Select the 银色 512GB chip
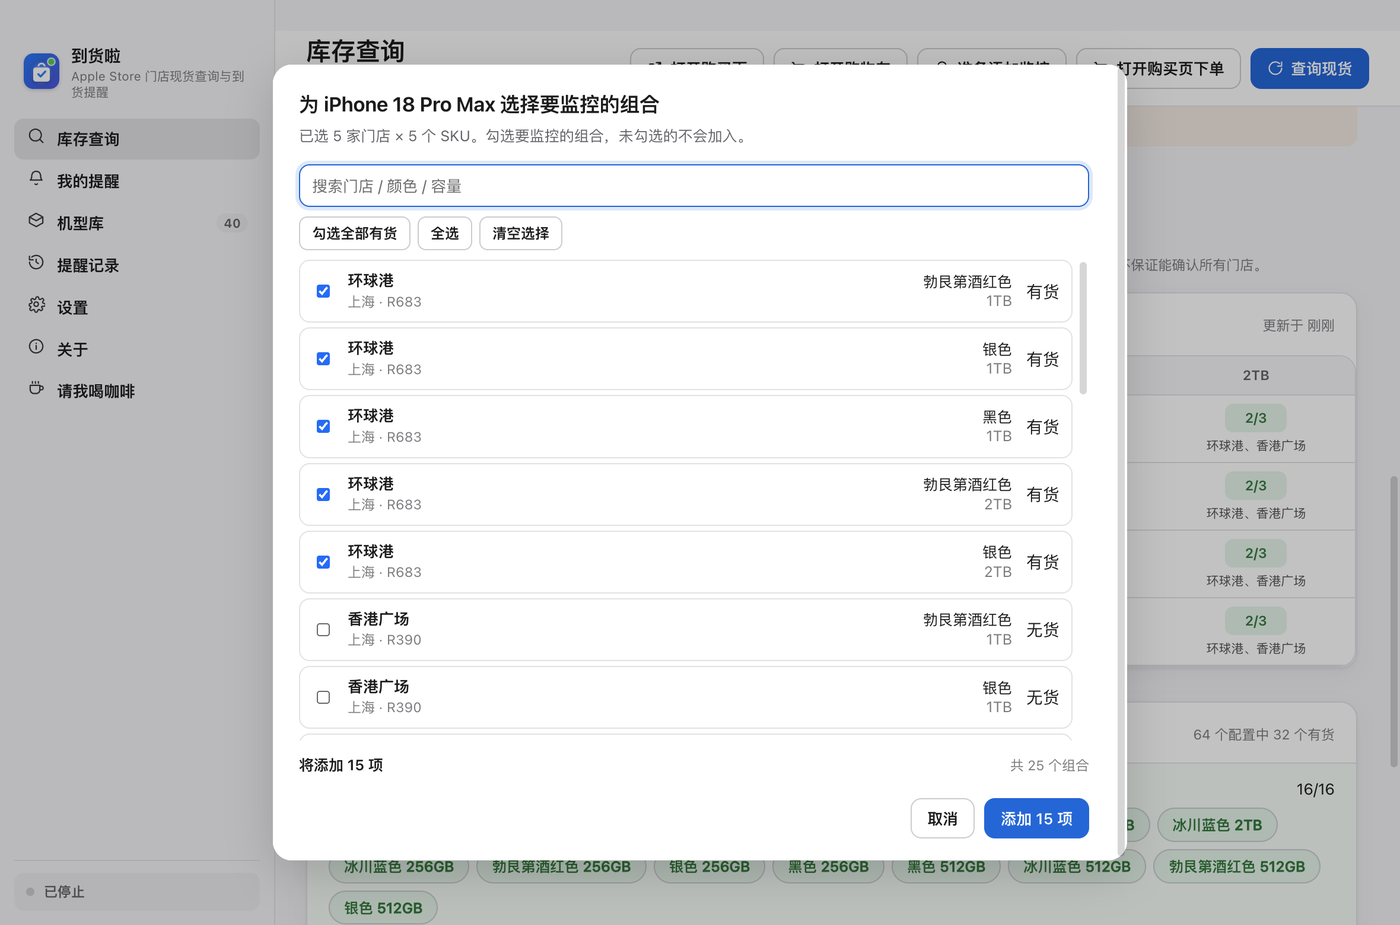This screenshot has width=1400, height=925. pyautogui.click(x=383, y=908)
